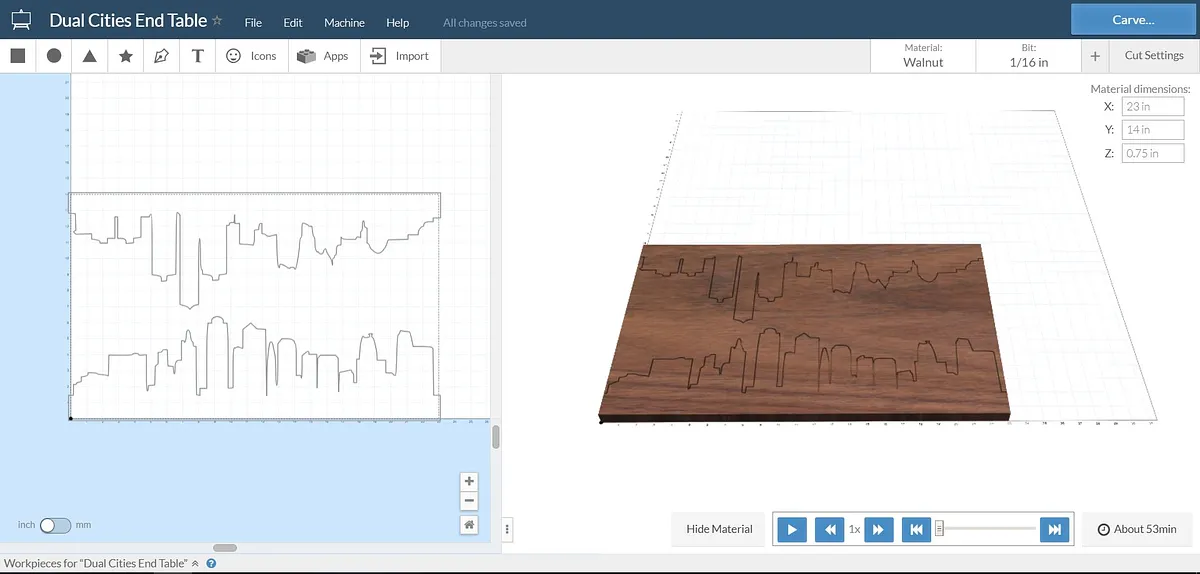
Task: Open the Edit menu
Action: (293, 22)
